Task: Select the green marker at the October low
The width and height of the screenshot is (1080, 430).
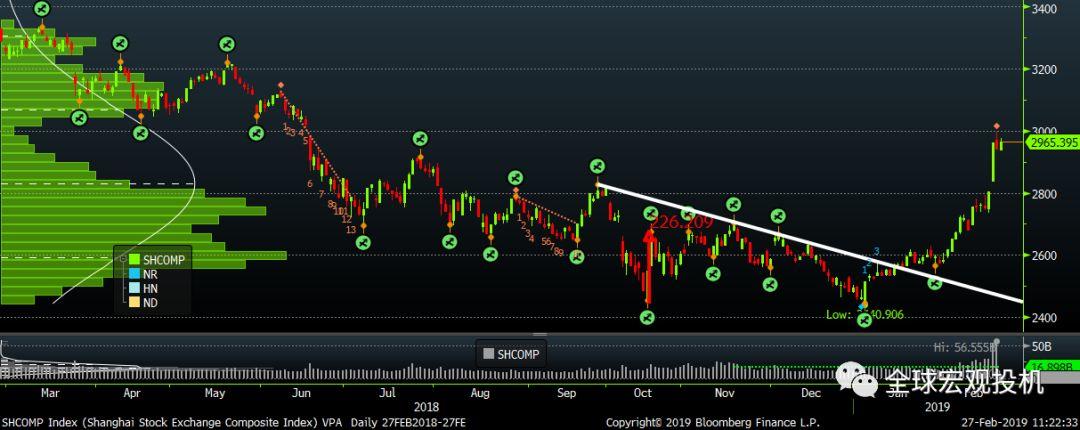Action: [x=647, y=317]
